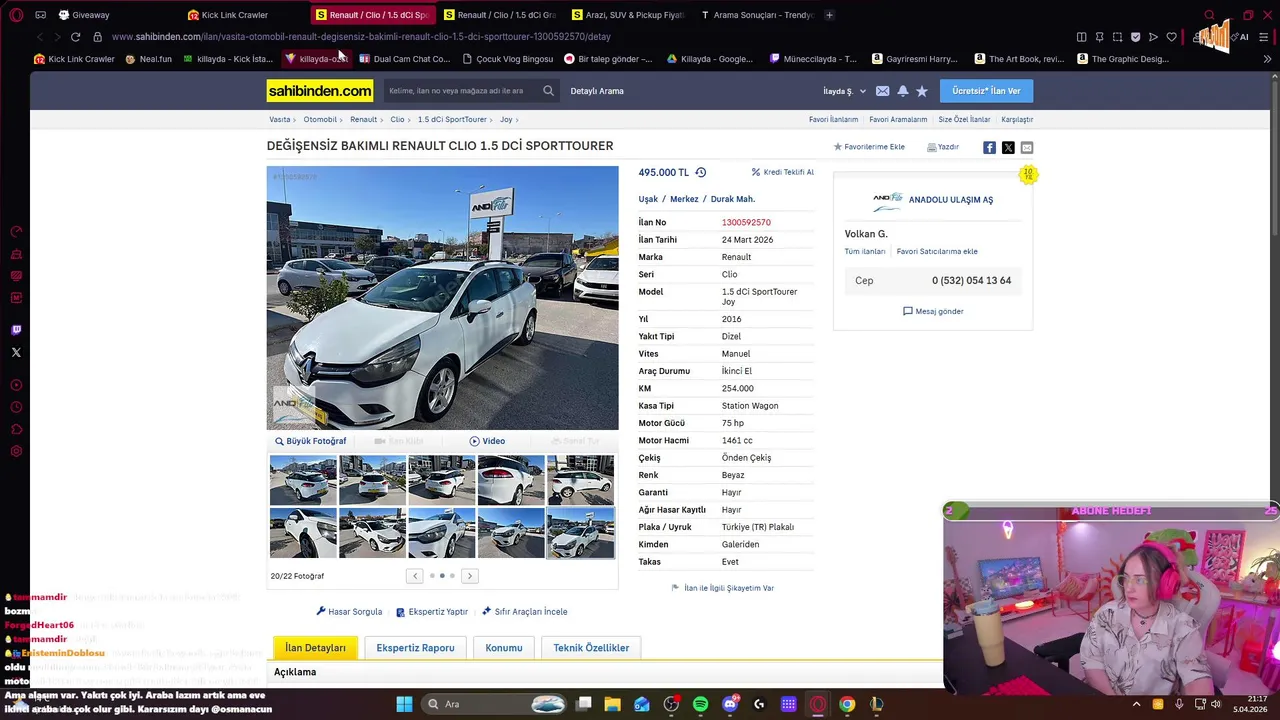Open the Teknik Özellikler tab

[x=591, y=648]
